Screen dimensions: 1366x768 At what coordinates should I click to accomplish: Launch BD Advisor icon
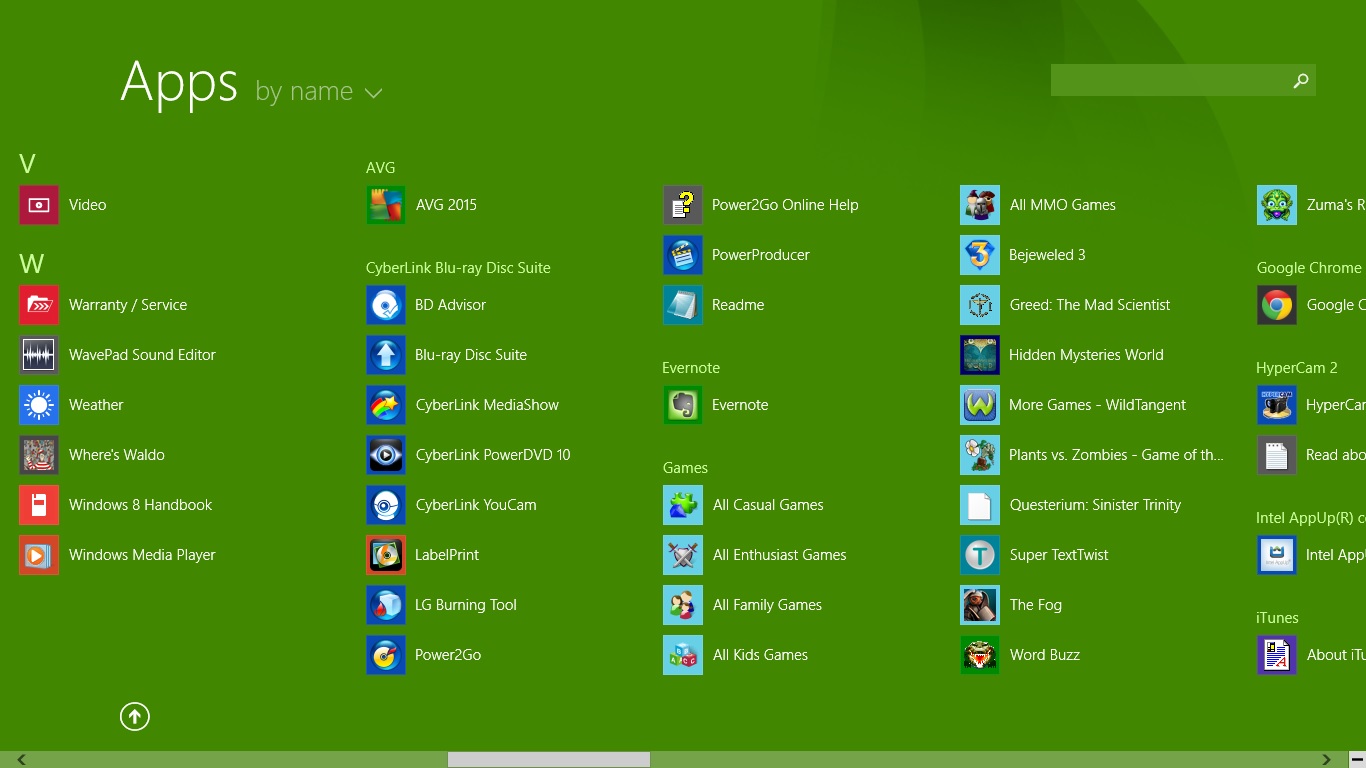386,305
